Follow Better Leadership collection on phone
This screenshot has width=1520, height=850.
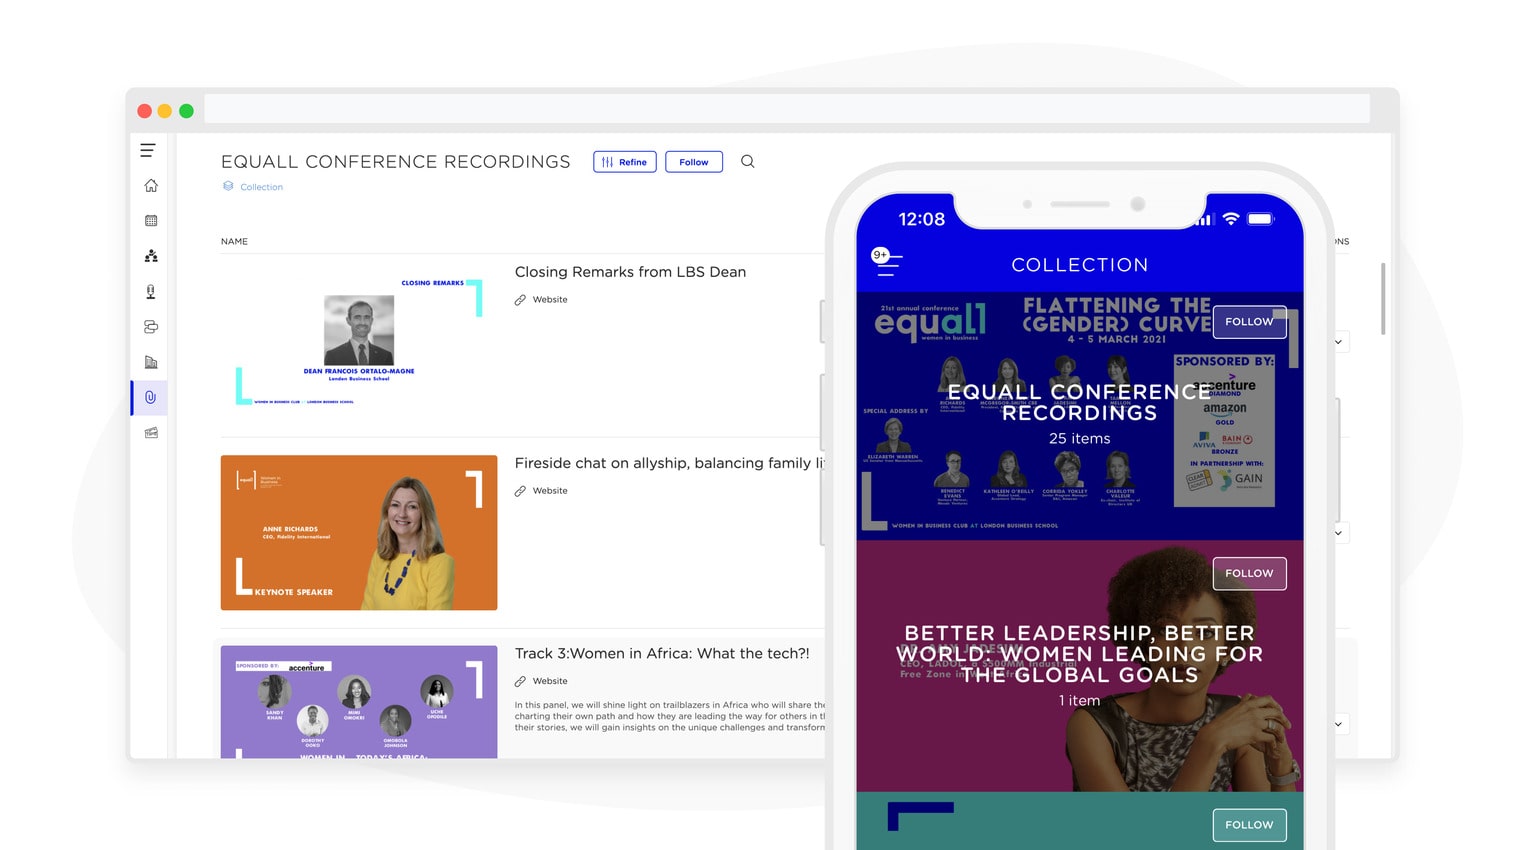[1249, 573]
